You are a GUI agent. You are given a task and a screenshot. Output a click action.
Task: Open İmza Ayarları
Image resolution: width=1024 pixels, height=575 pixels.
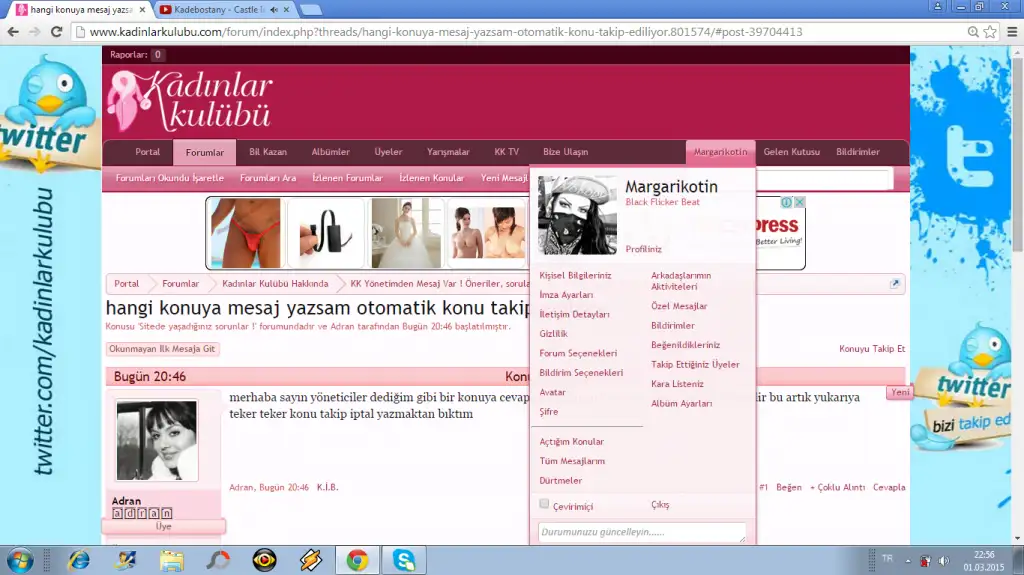pos(566,295)
